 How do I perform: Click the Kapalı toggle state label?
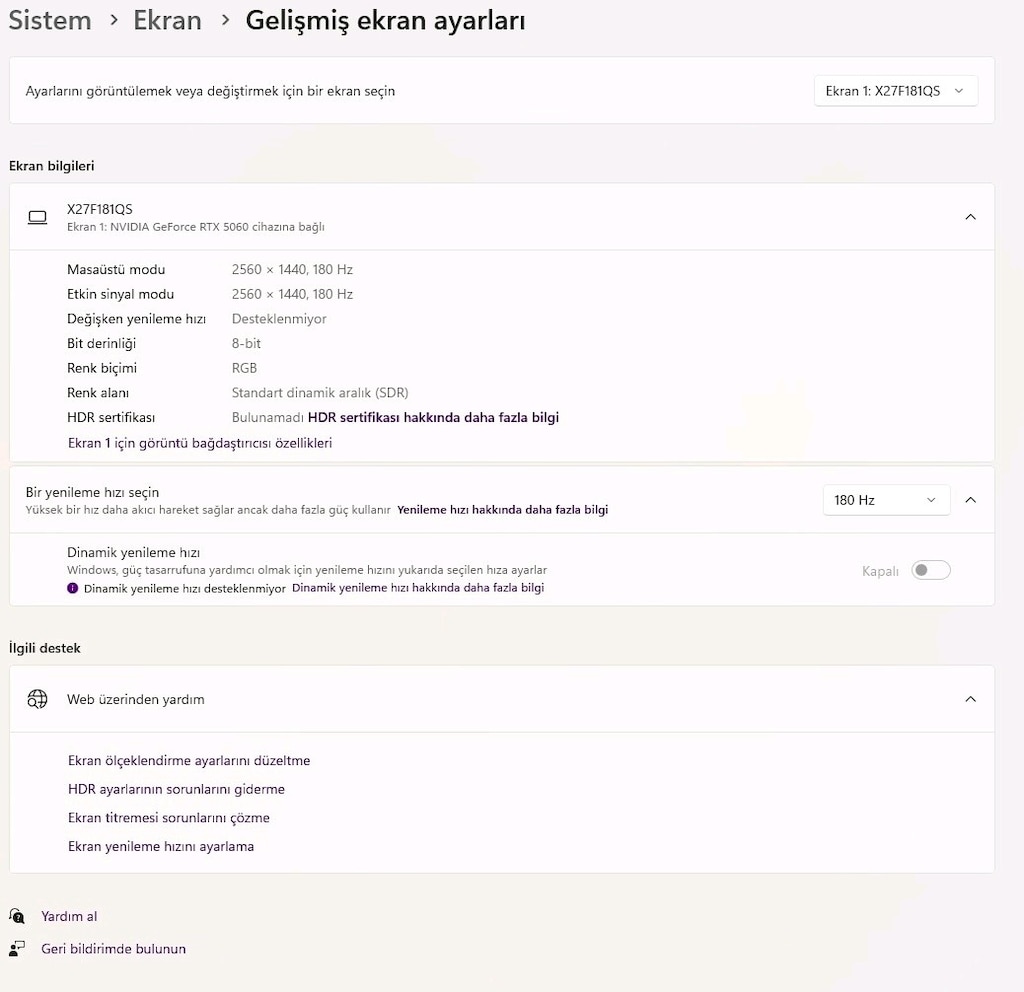[880, 571]
